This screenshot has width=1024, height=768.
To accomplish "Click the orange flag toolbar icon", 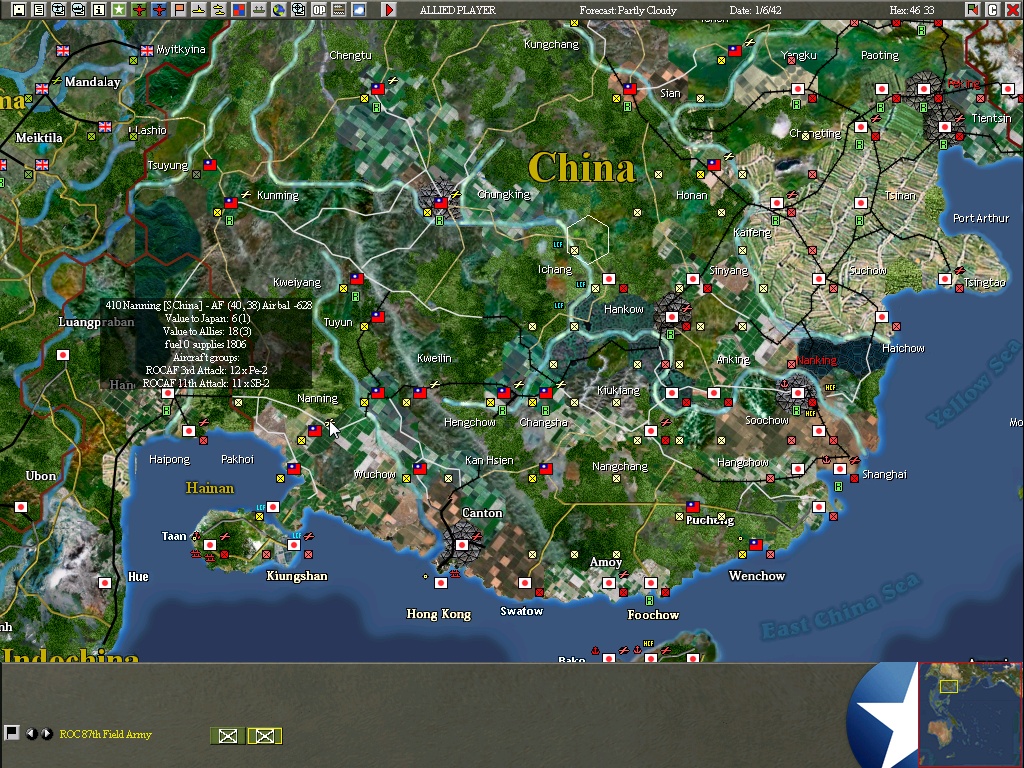I will (x=179, y=9).
